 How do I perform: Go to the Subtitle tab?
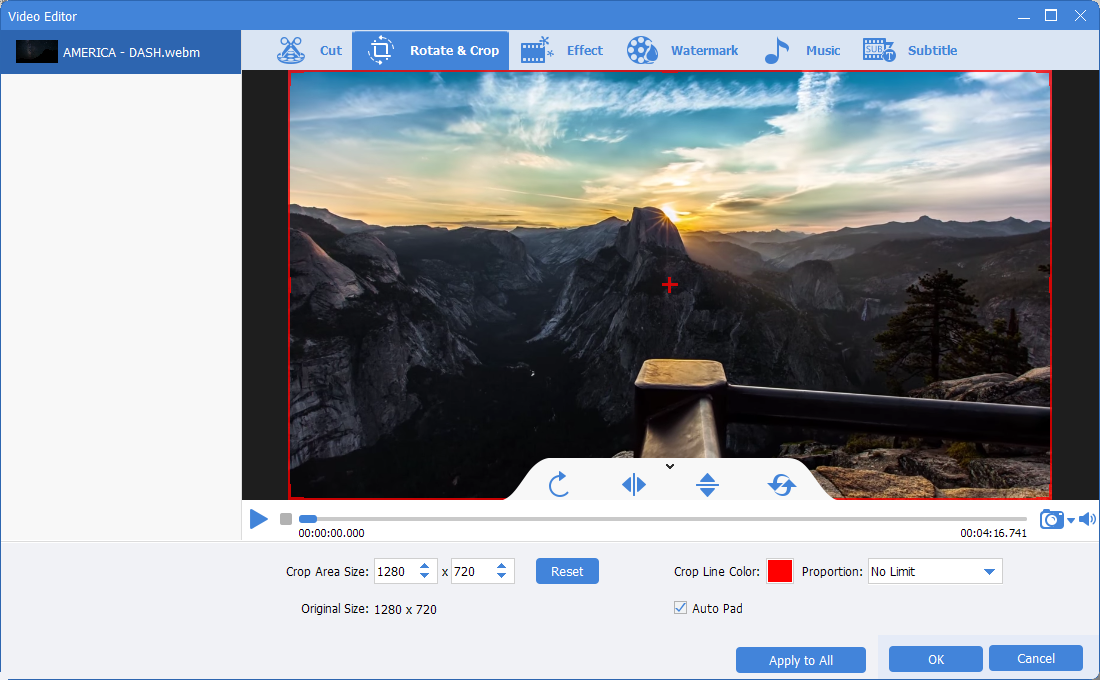[x=910, y=51]
